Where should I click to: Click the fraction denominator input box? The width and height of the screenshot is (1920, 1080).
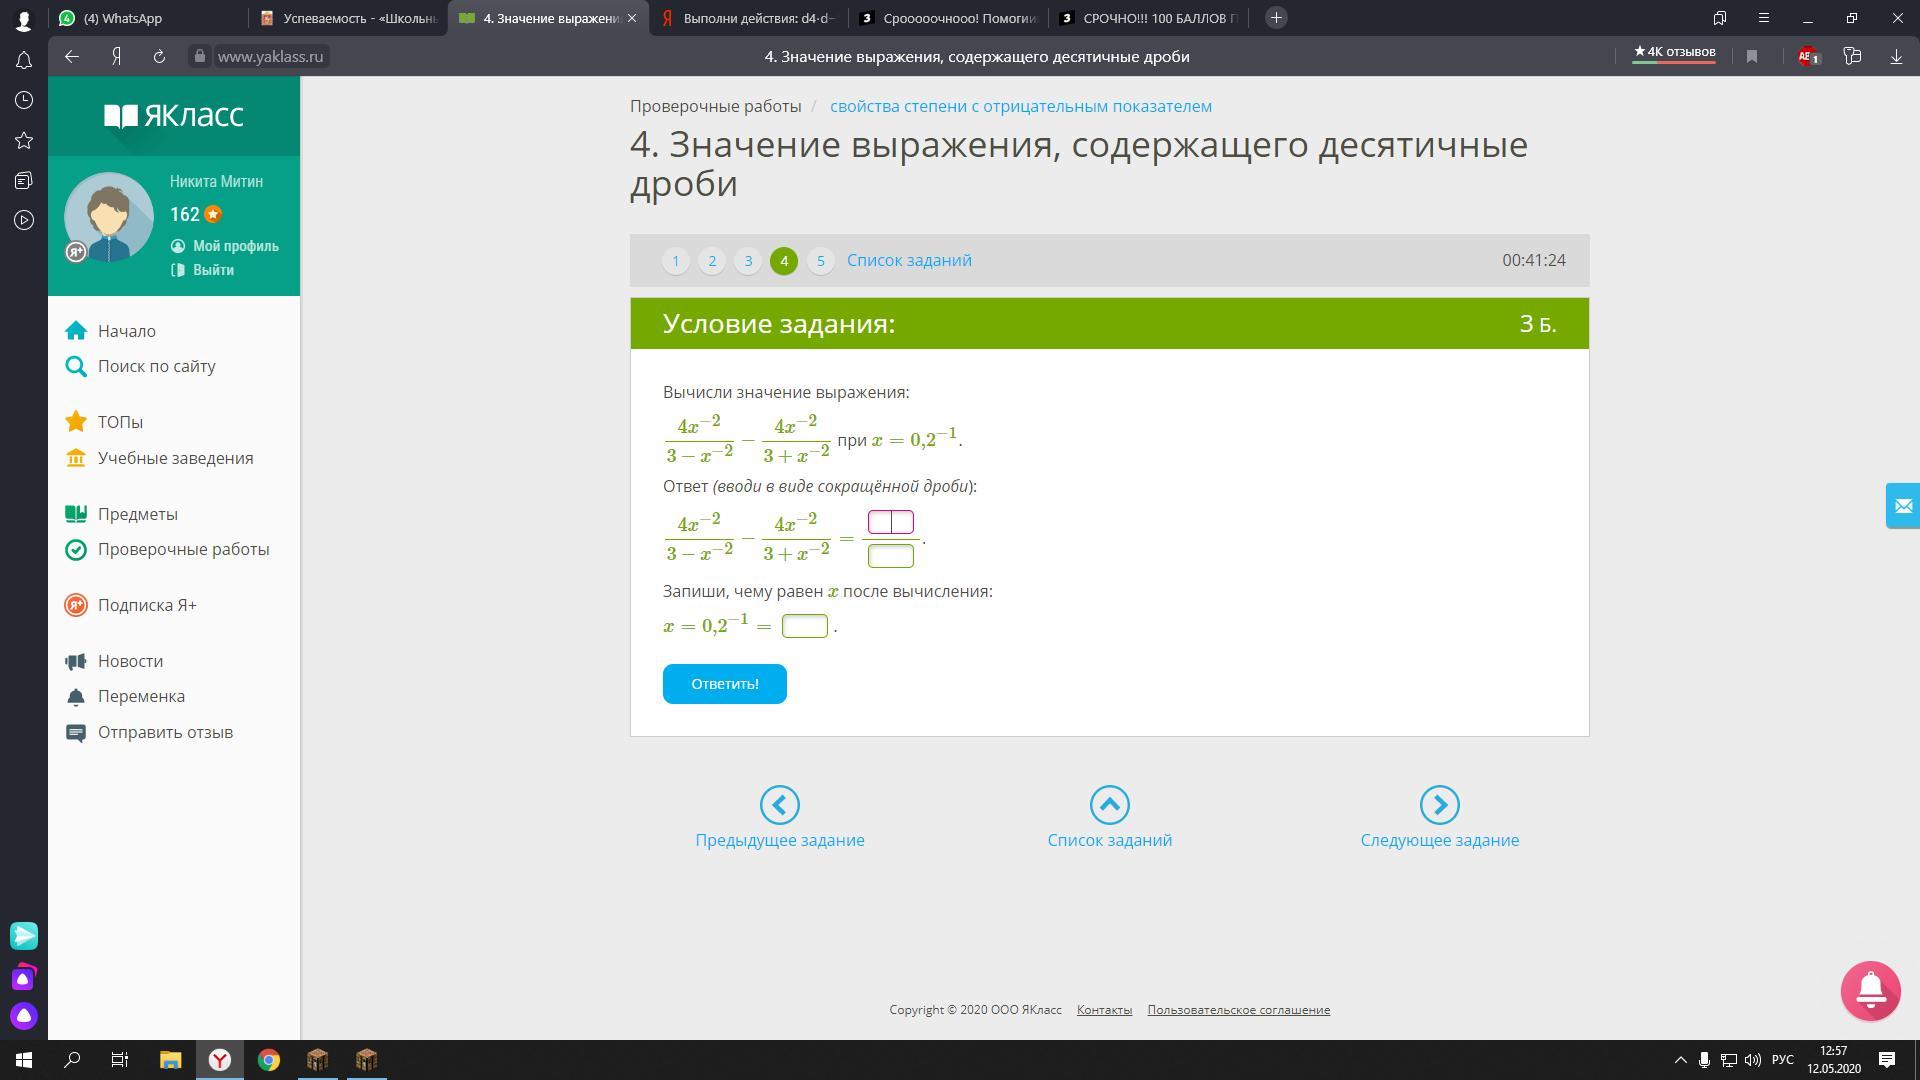[x=890, y=556]
